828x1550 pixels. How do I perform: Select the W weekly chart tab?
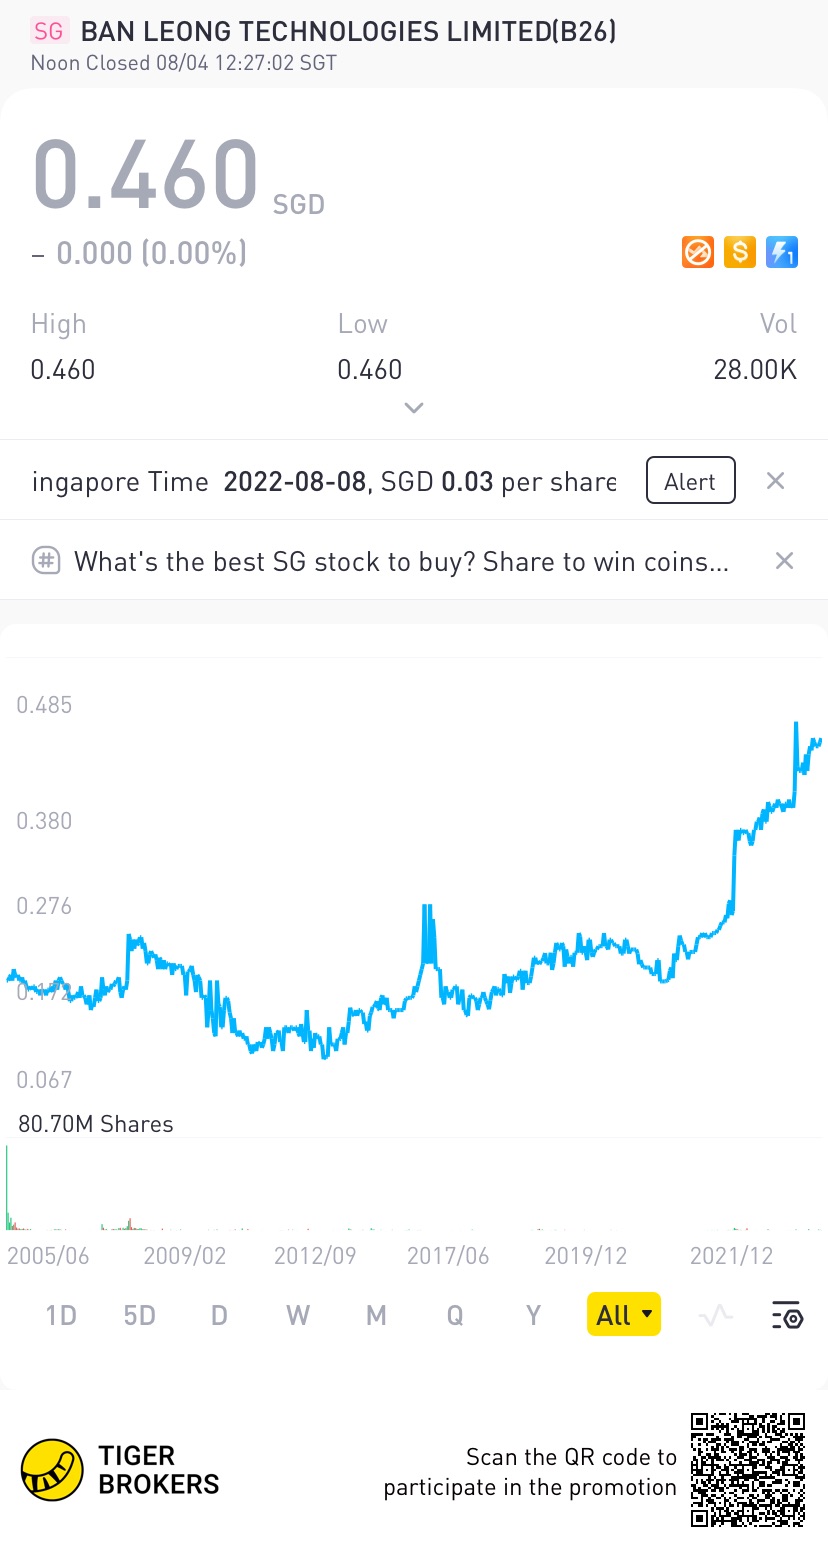(298, 1315)
